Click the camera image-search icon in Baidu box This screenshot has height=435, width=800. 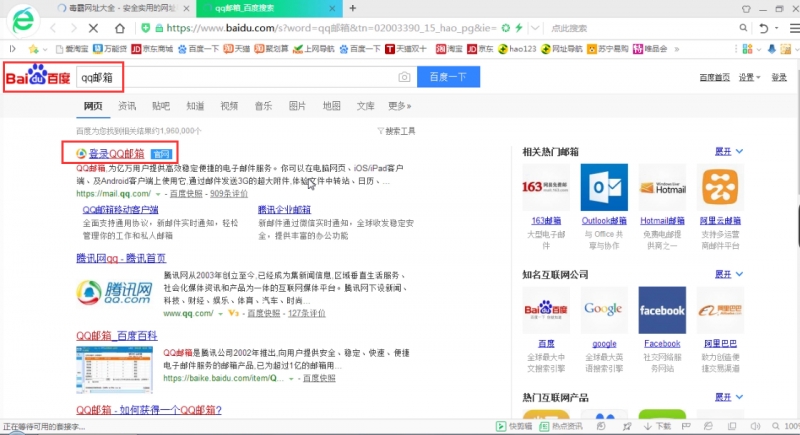click(x=404, y=77)
